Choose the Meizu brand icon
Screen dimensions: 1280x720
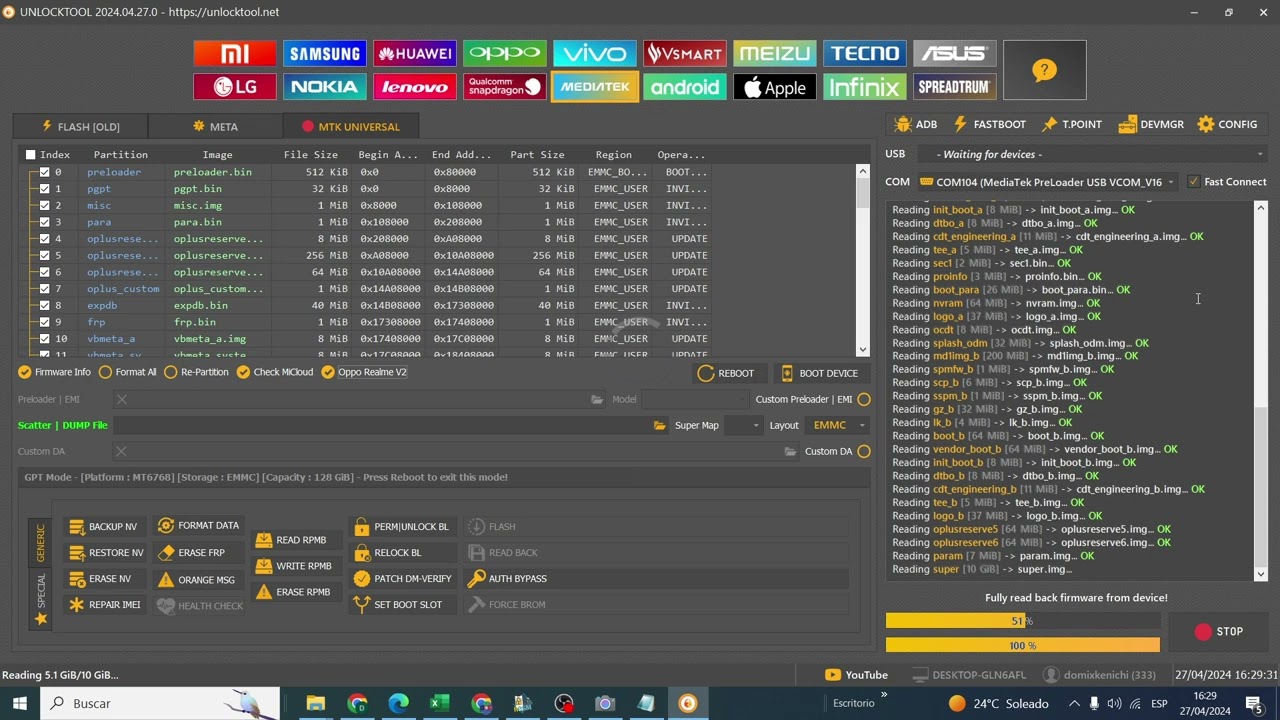775,53
